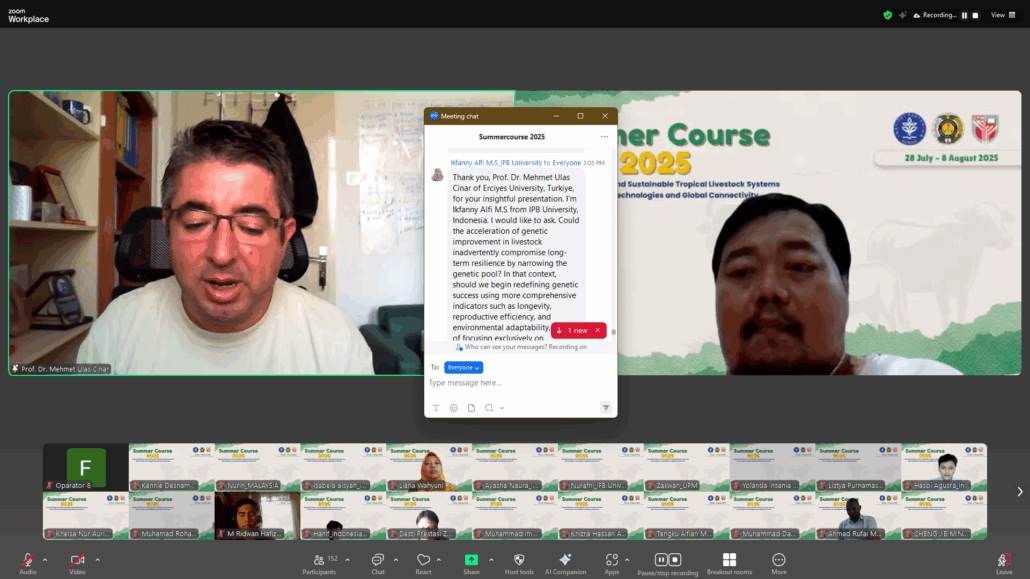Toggle the camera using the Video button
This screenshot has width=1030, height=579.
pos(77,561)
